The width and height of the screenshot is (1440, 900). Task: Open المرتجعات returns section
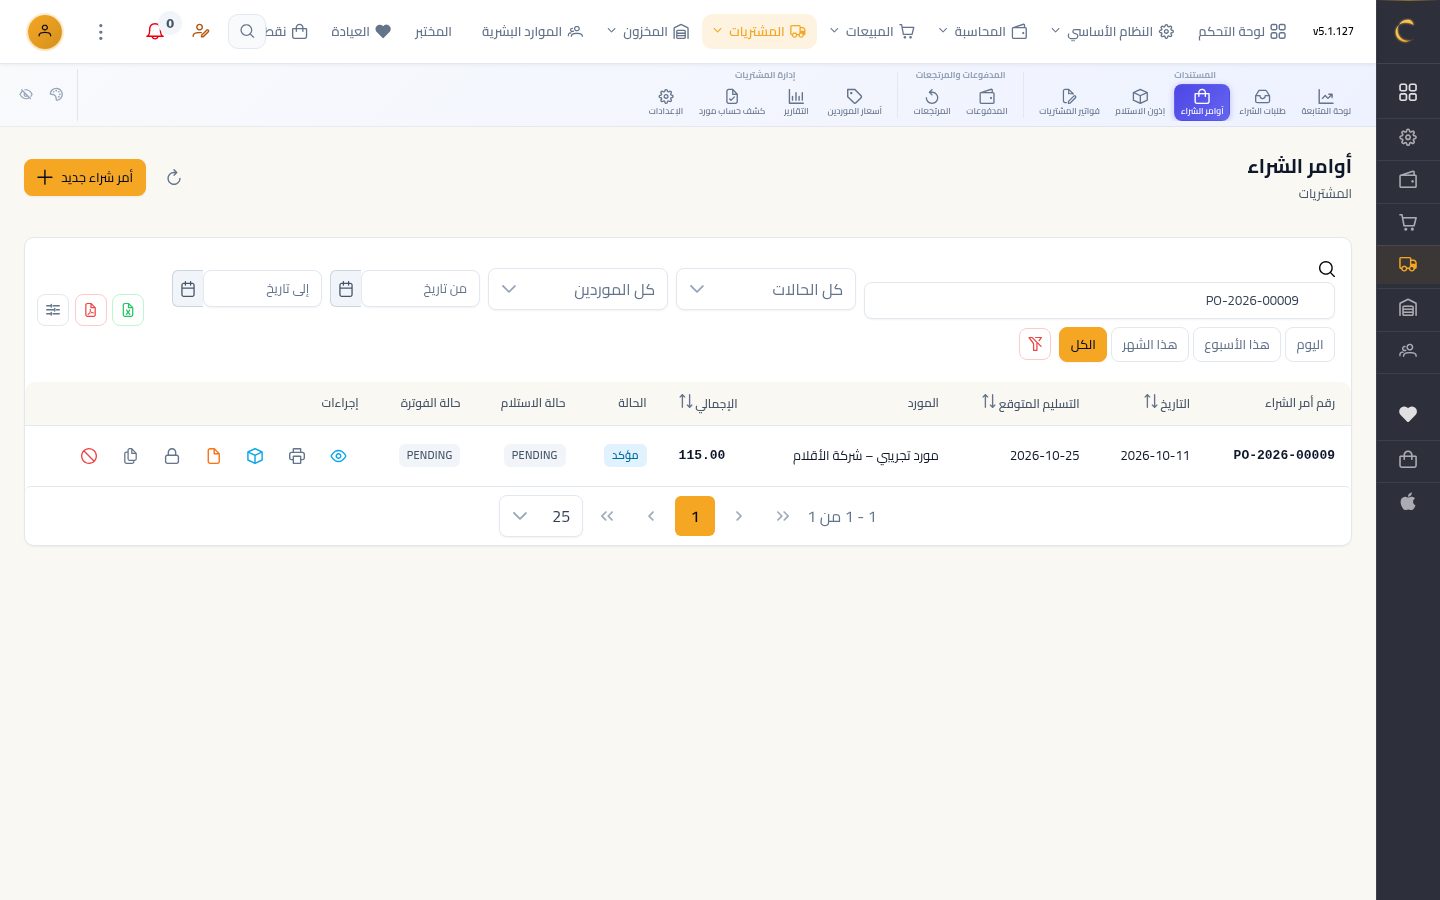pos(932,102)
